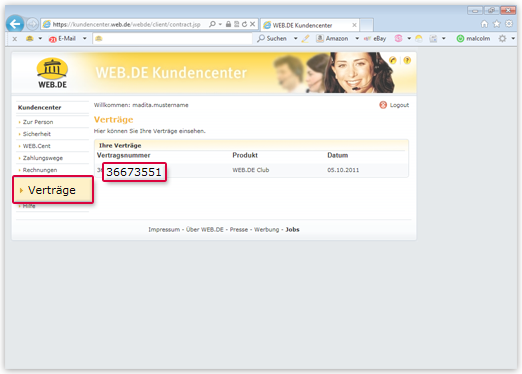Close the WEB.DE Kundencenter tab

tap(354, 25)
